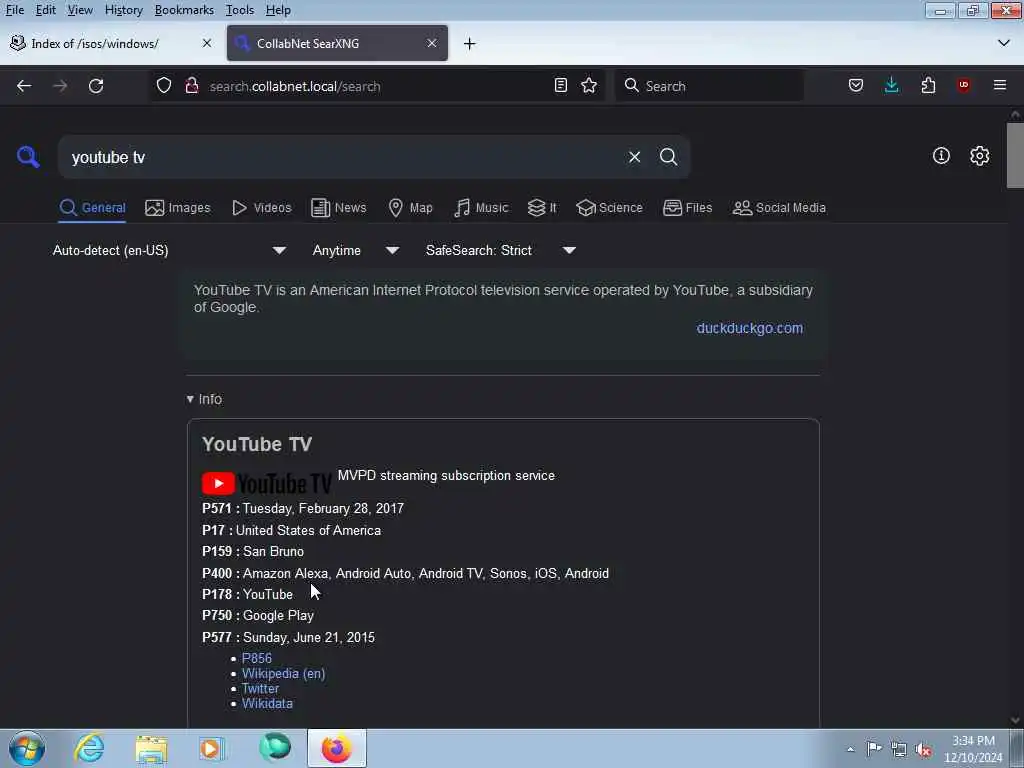
Task: Click the muted volume tray icon
Action: 923,749
